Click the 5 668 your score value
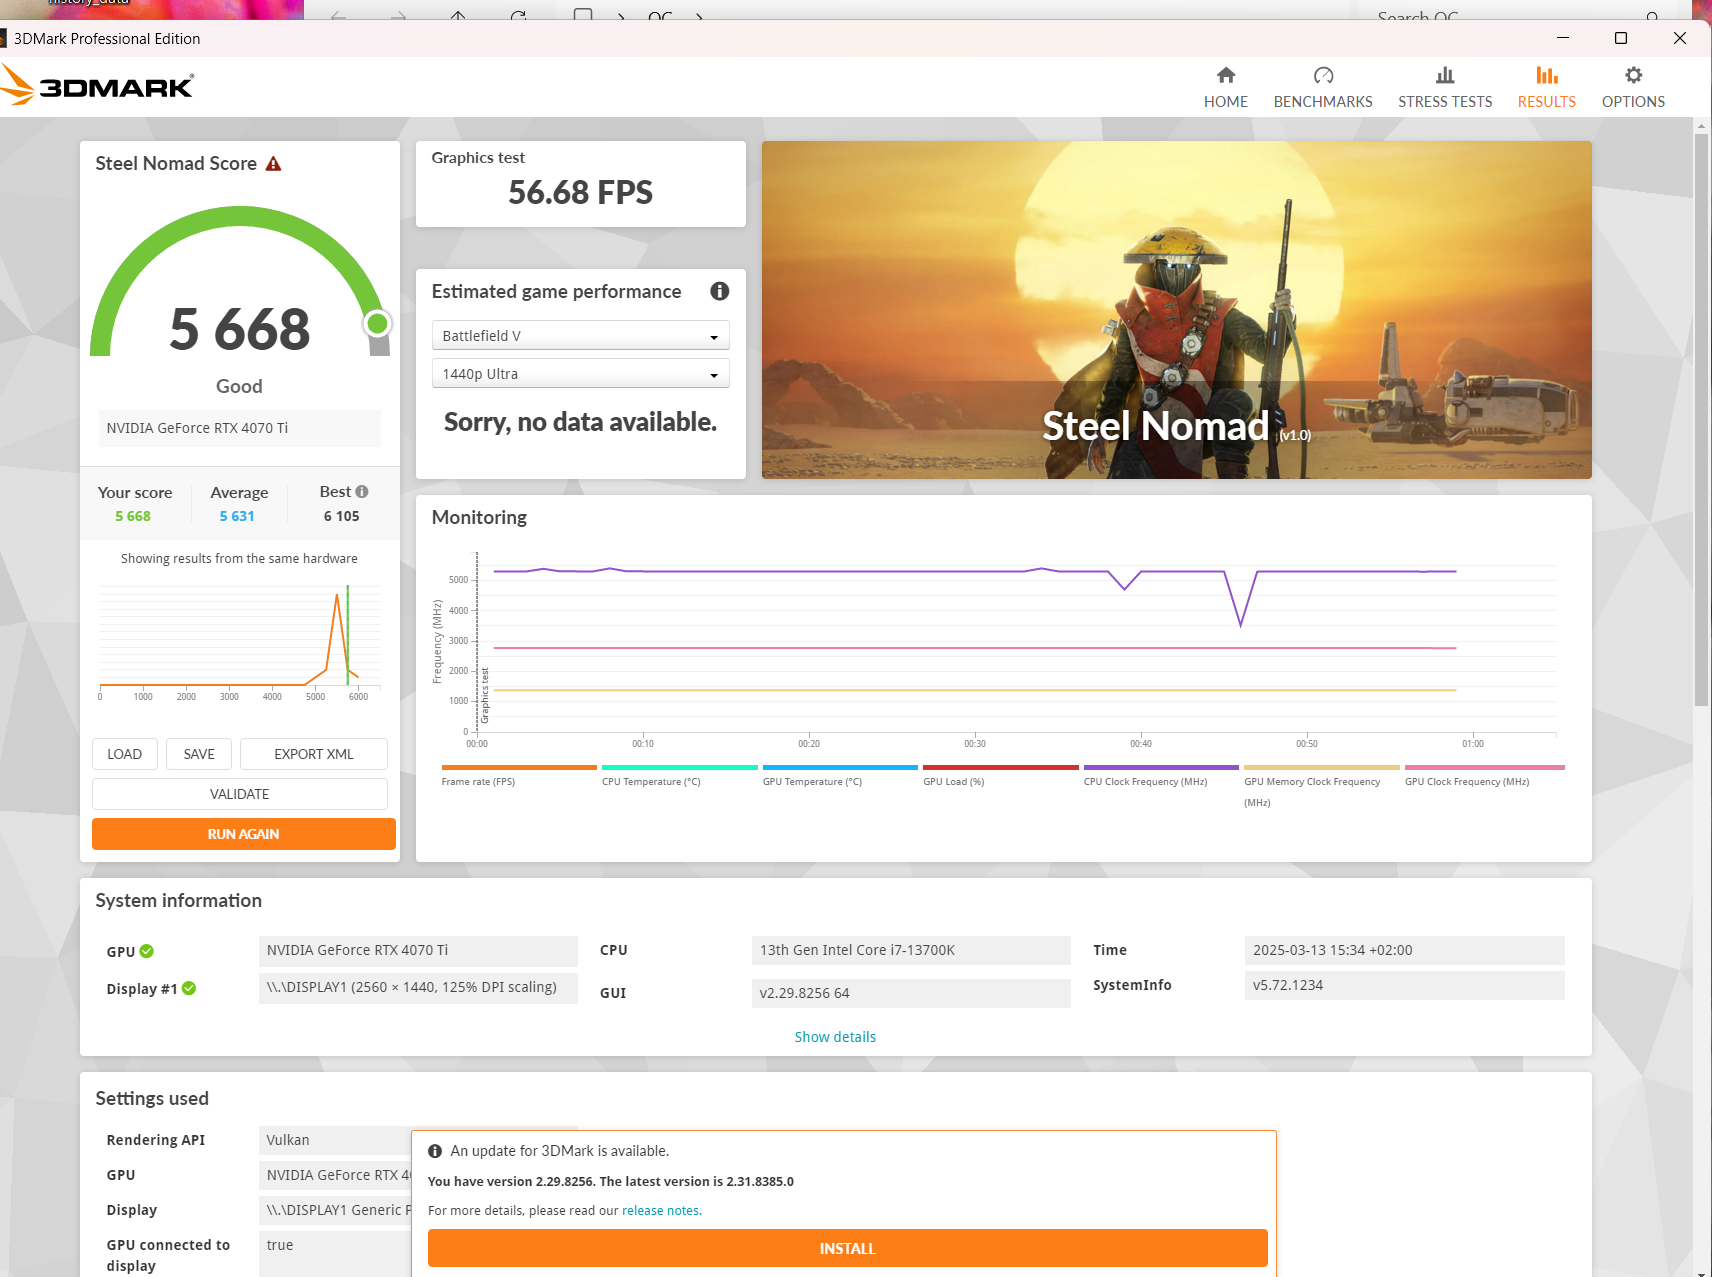Screen dimensions: 1712x1277 point(133,516)
